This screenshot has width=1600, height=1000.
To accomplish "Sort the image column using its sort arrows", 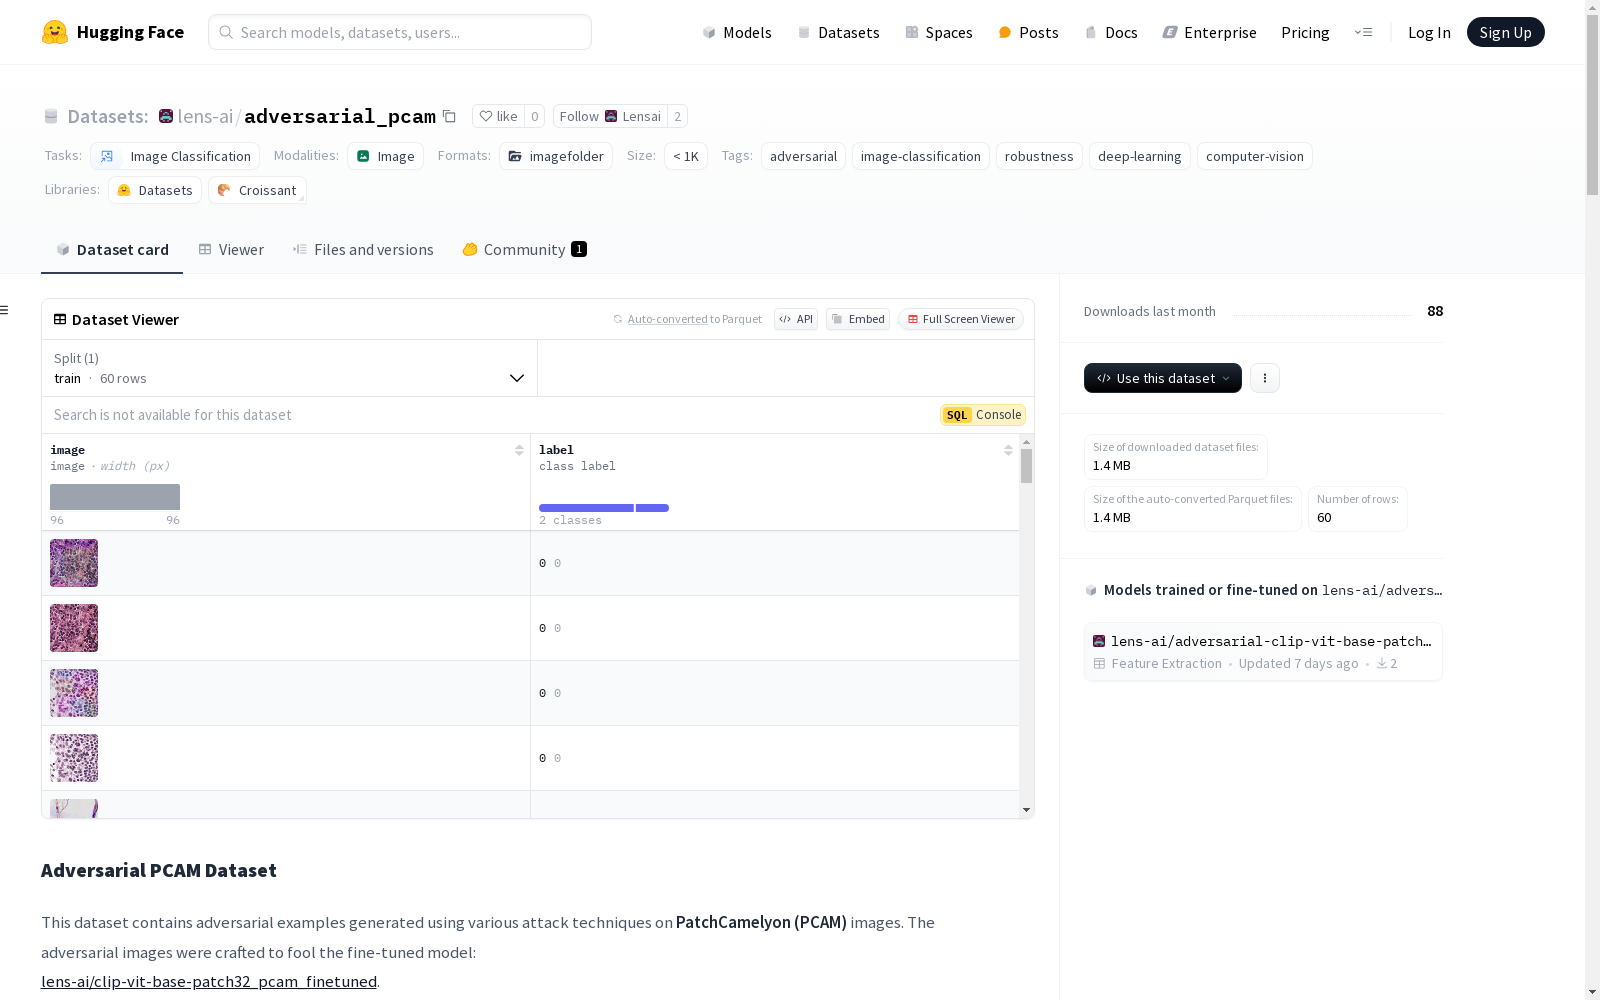I will point(519,450).
